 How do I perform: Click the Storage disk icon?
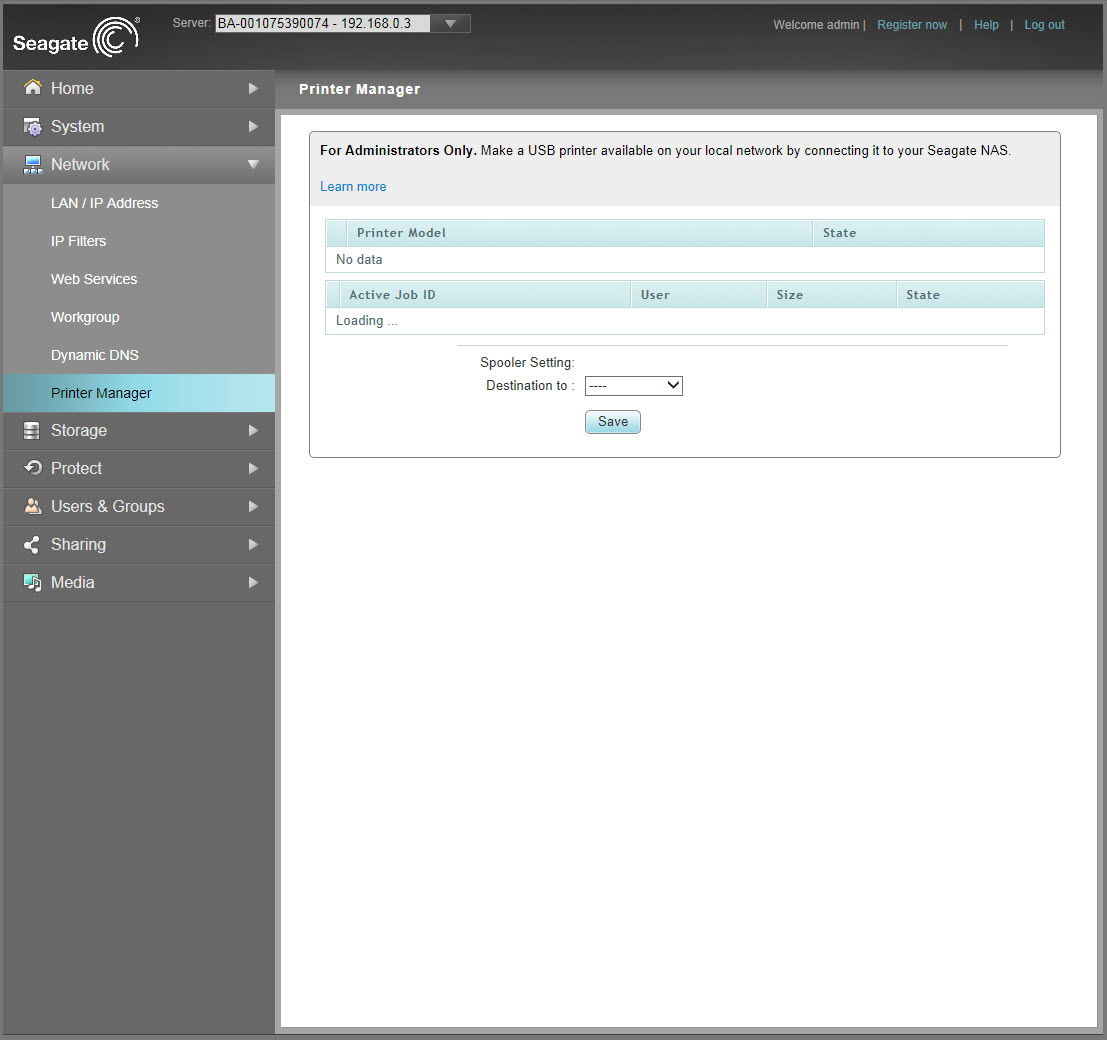[32, 431]
